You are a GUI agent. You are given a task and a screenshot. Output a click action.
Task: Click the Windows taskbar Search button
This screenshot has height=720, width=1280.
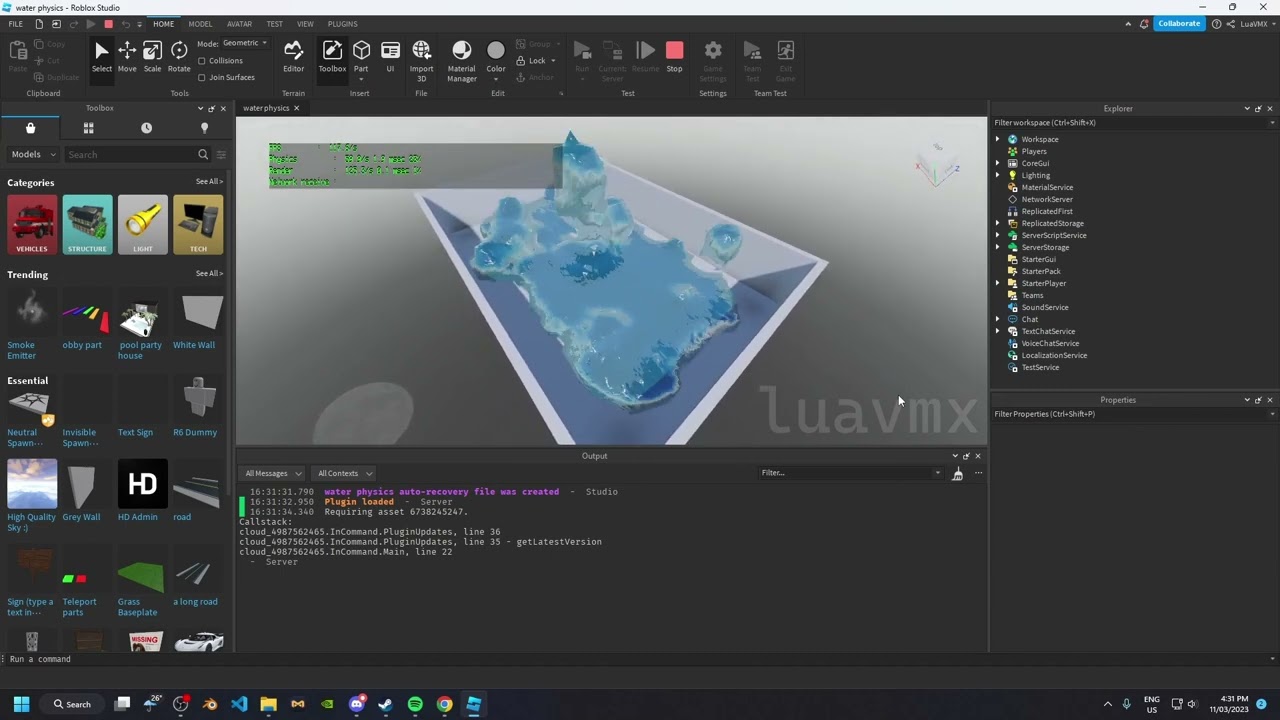(73, 704)
